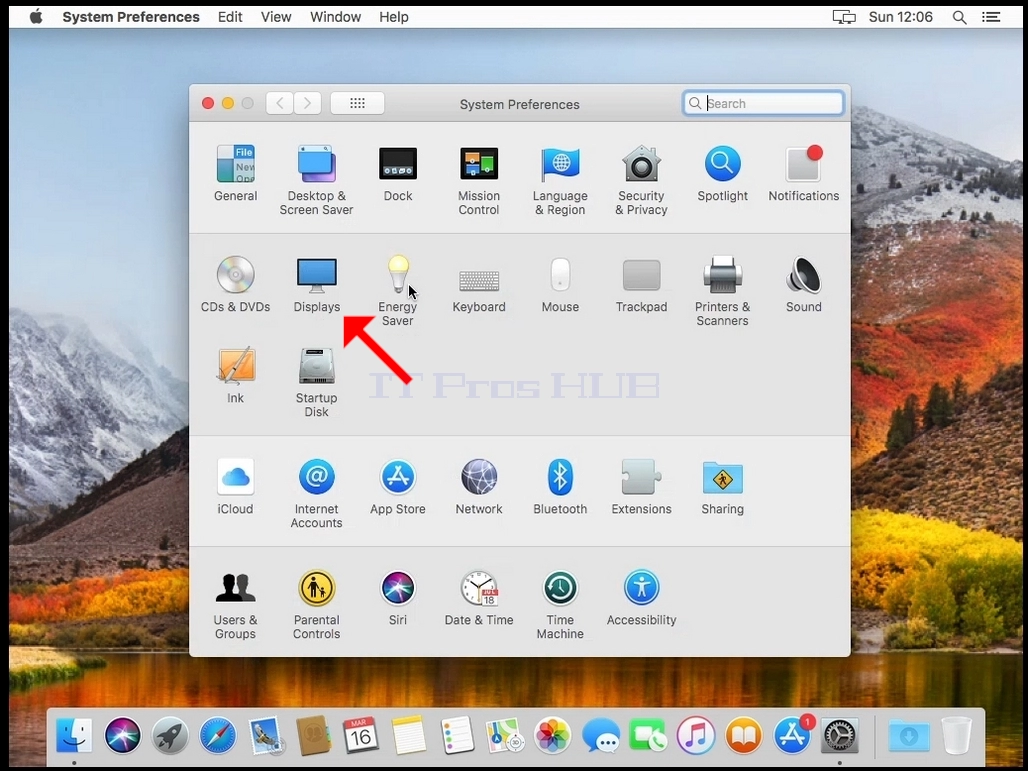Open iTunes from the Dock
The image size is (1028, 771).
[x=696, y=735]
